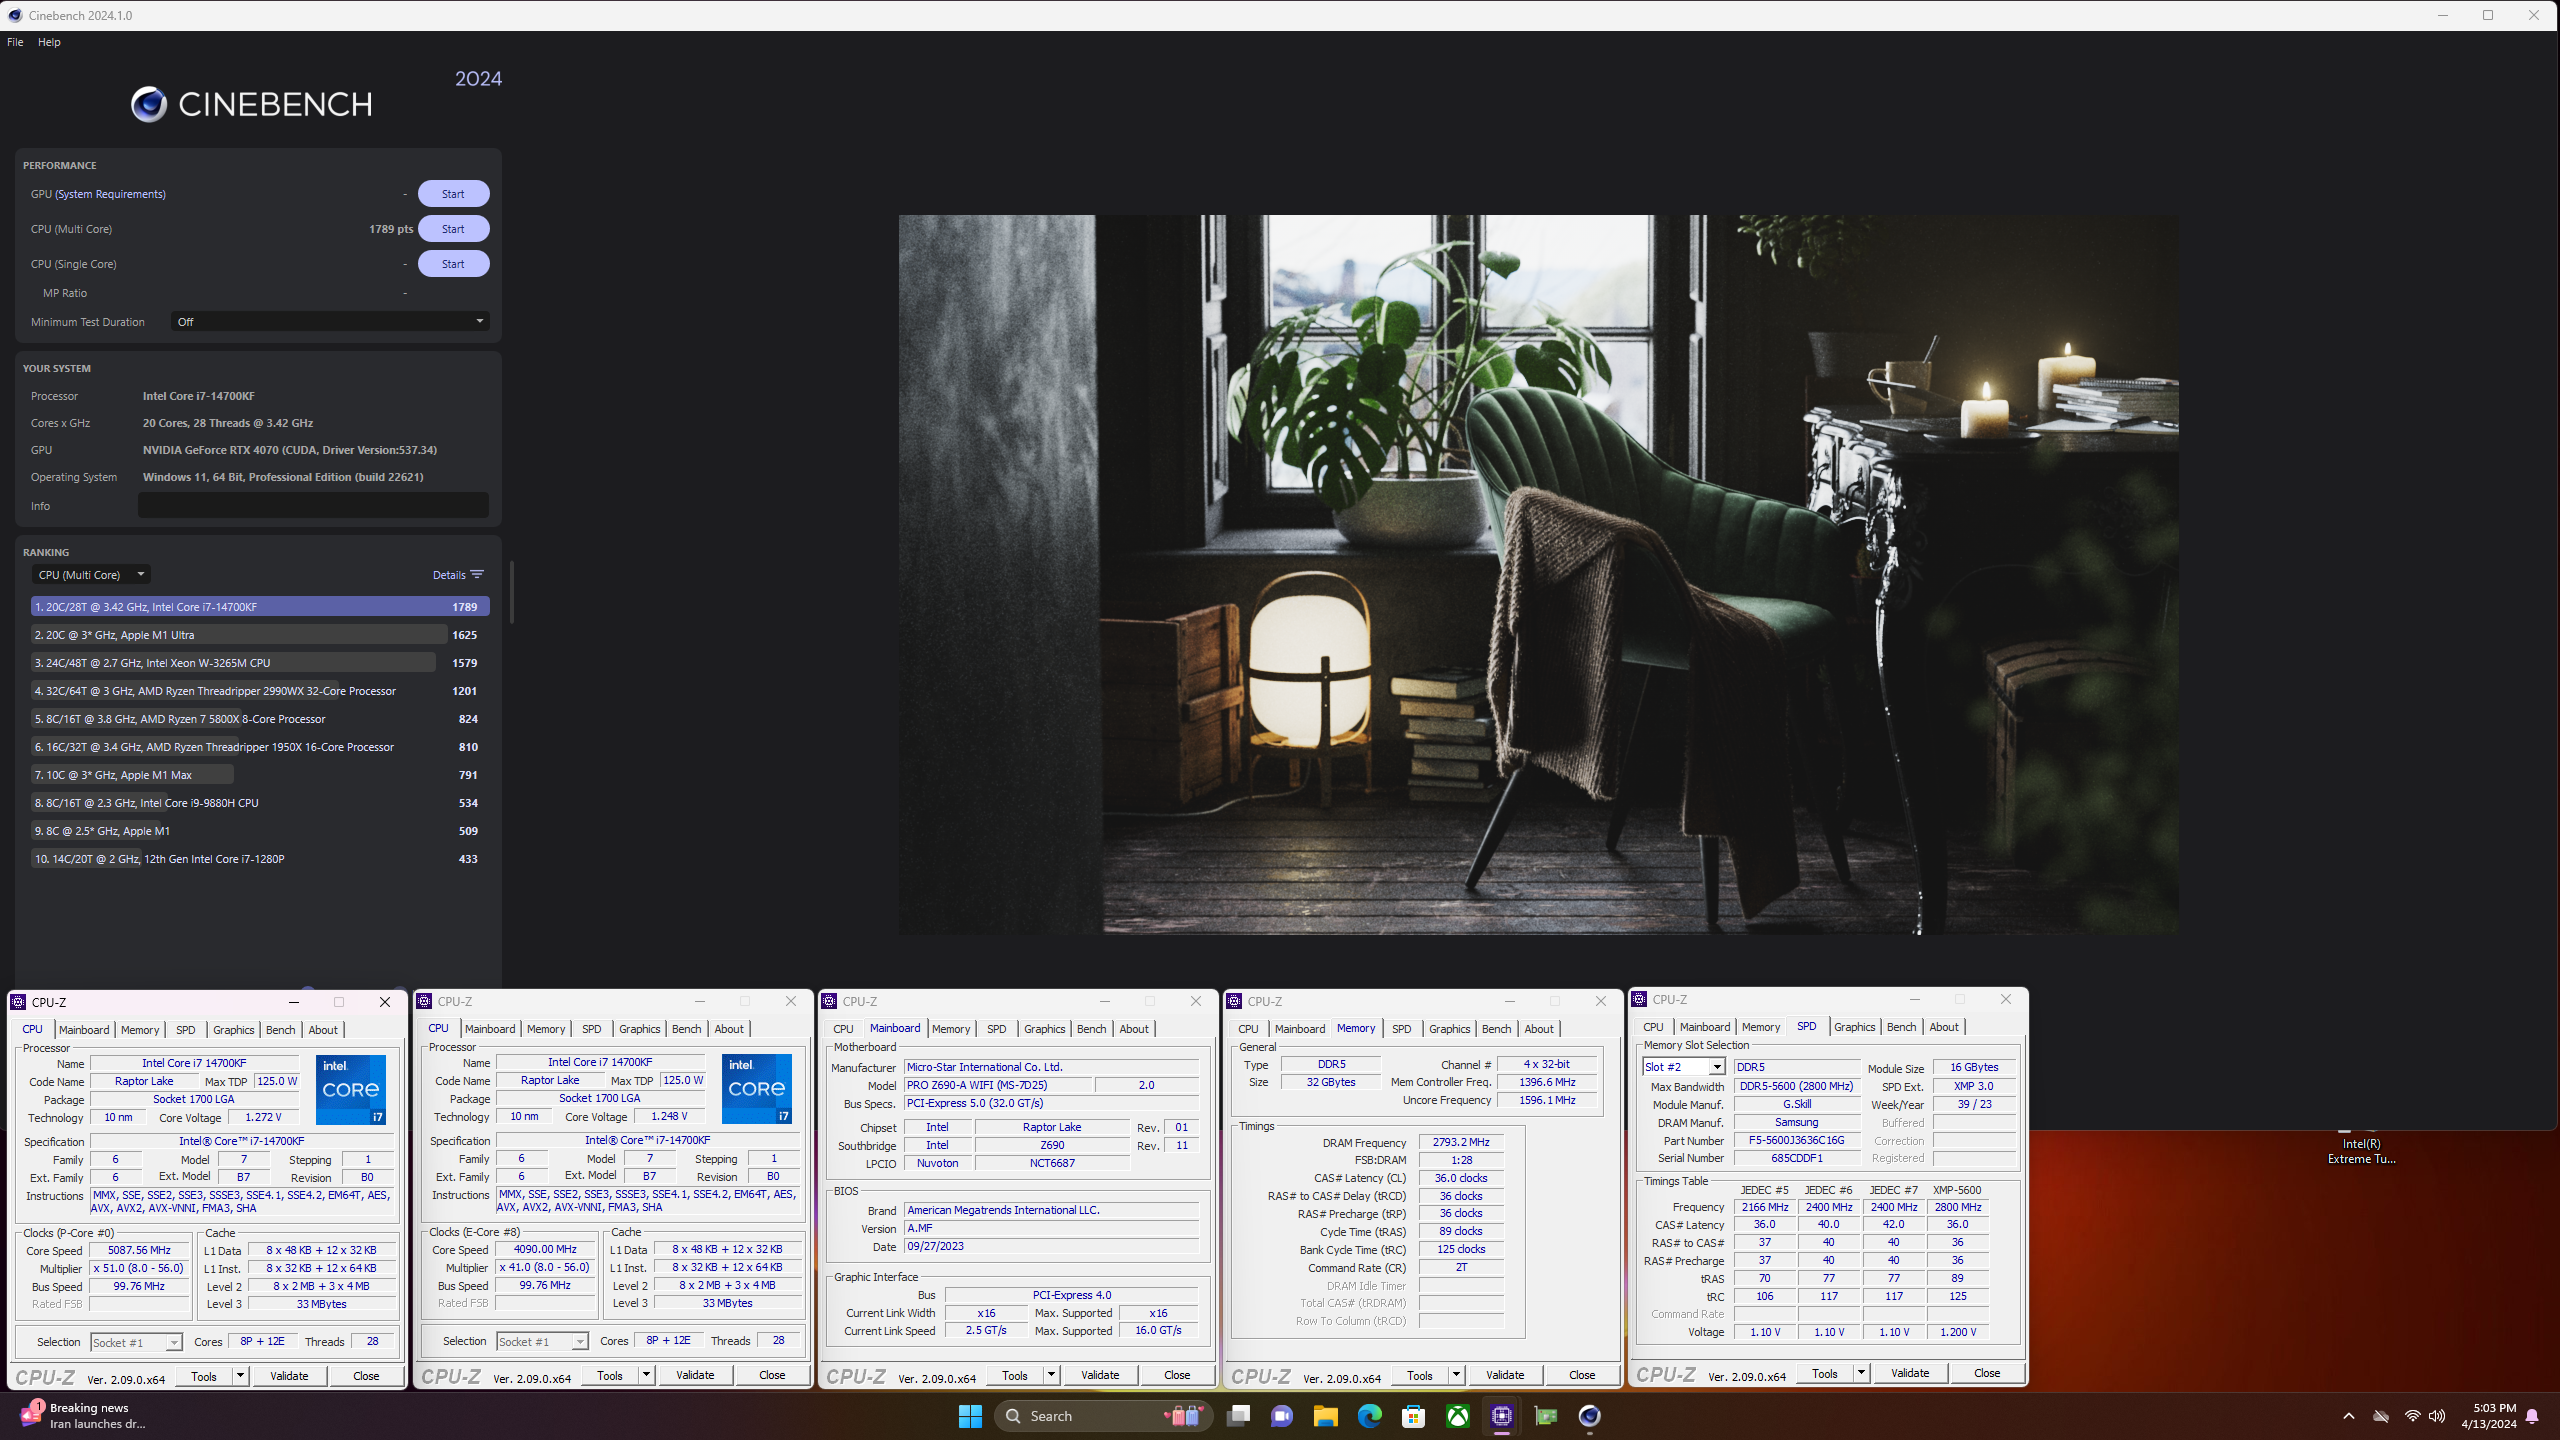Show hidden system tray icons chevron
This screenshot has height=1440, width=2560.
2349,1416
